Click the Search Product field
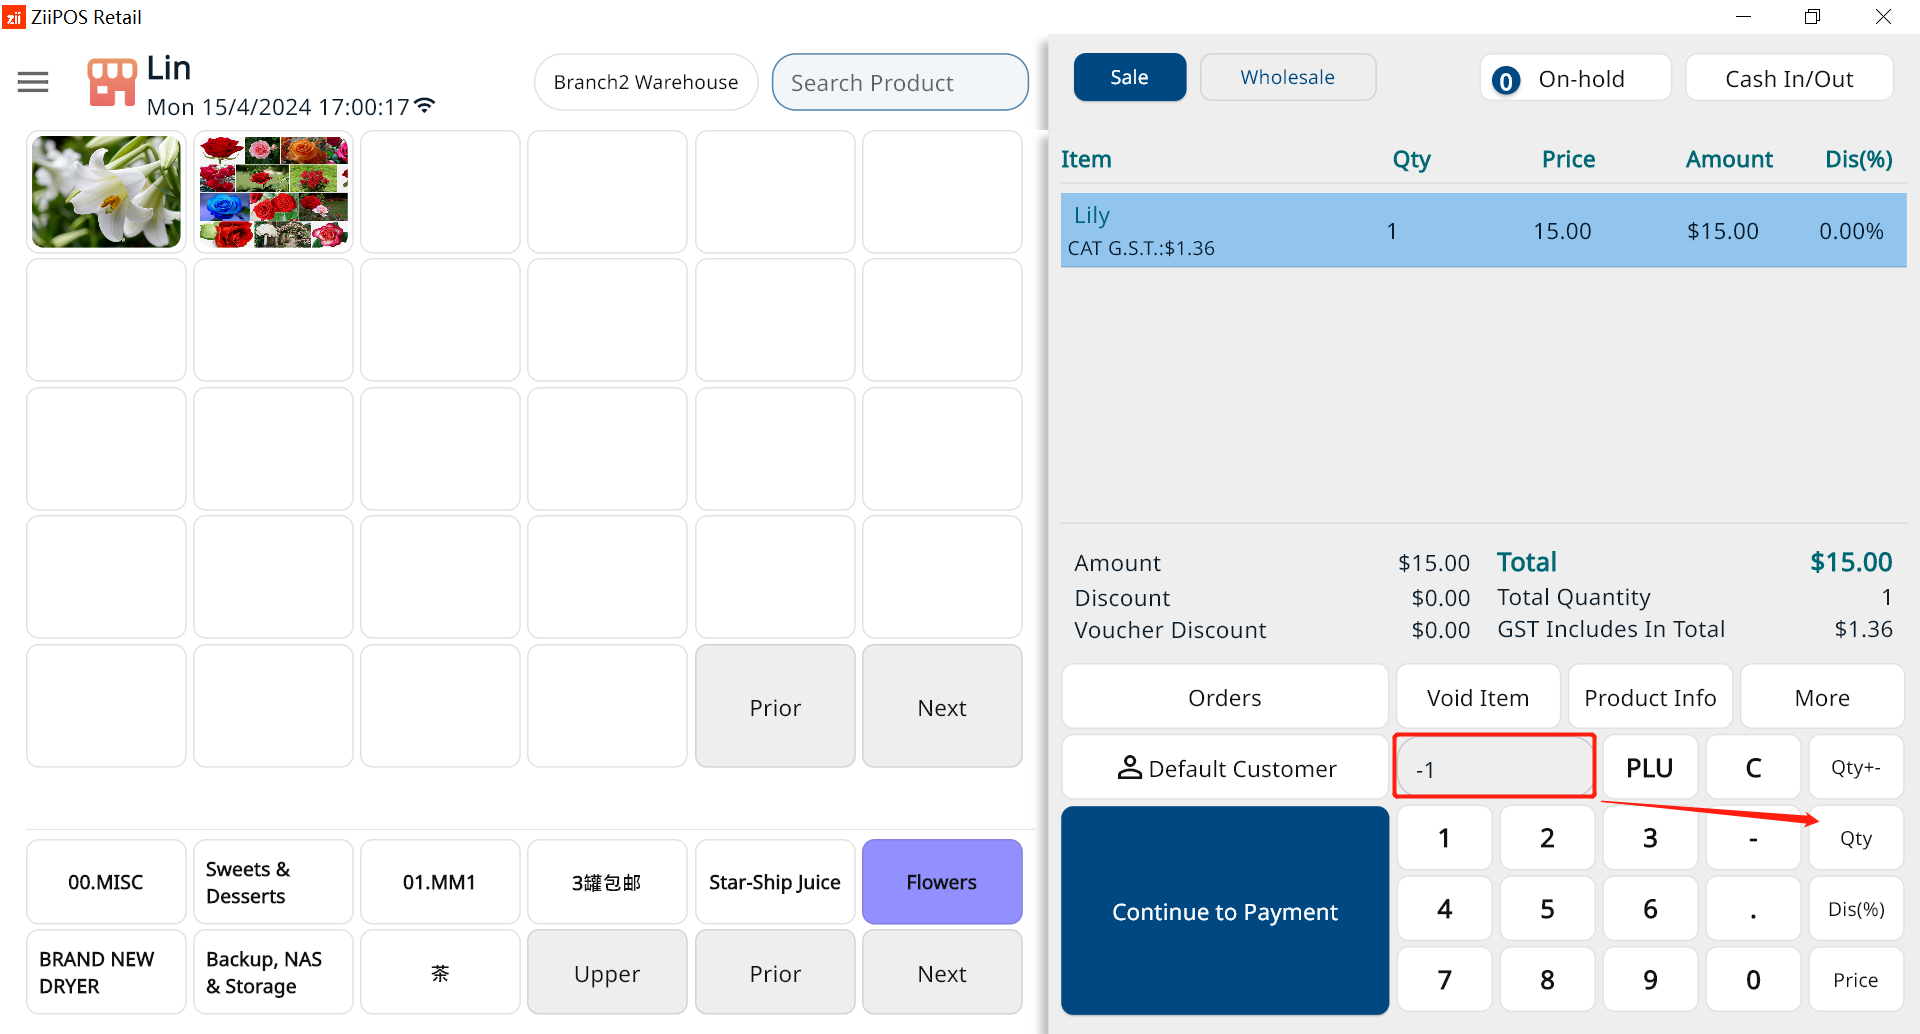The image size is (1920, 1034). (x=900, y=82)
